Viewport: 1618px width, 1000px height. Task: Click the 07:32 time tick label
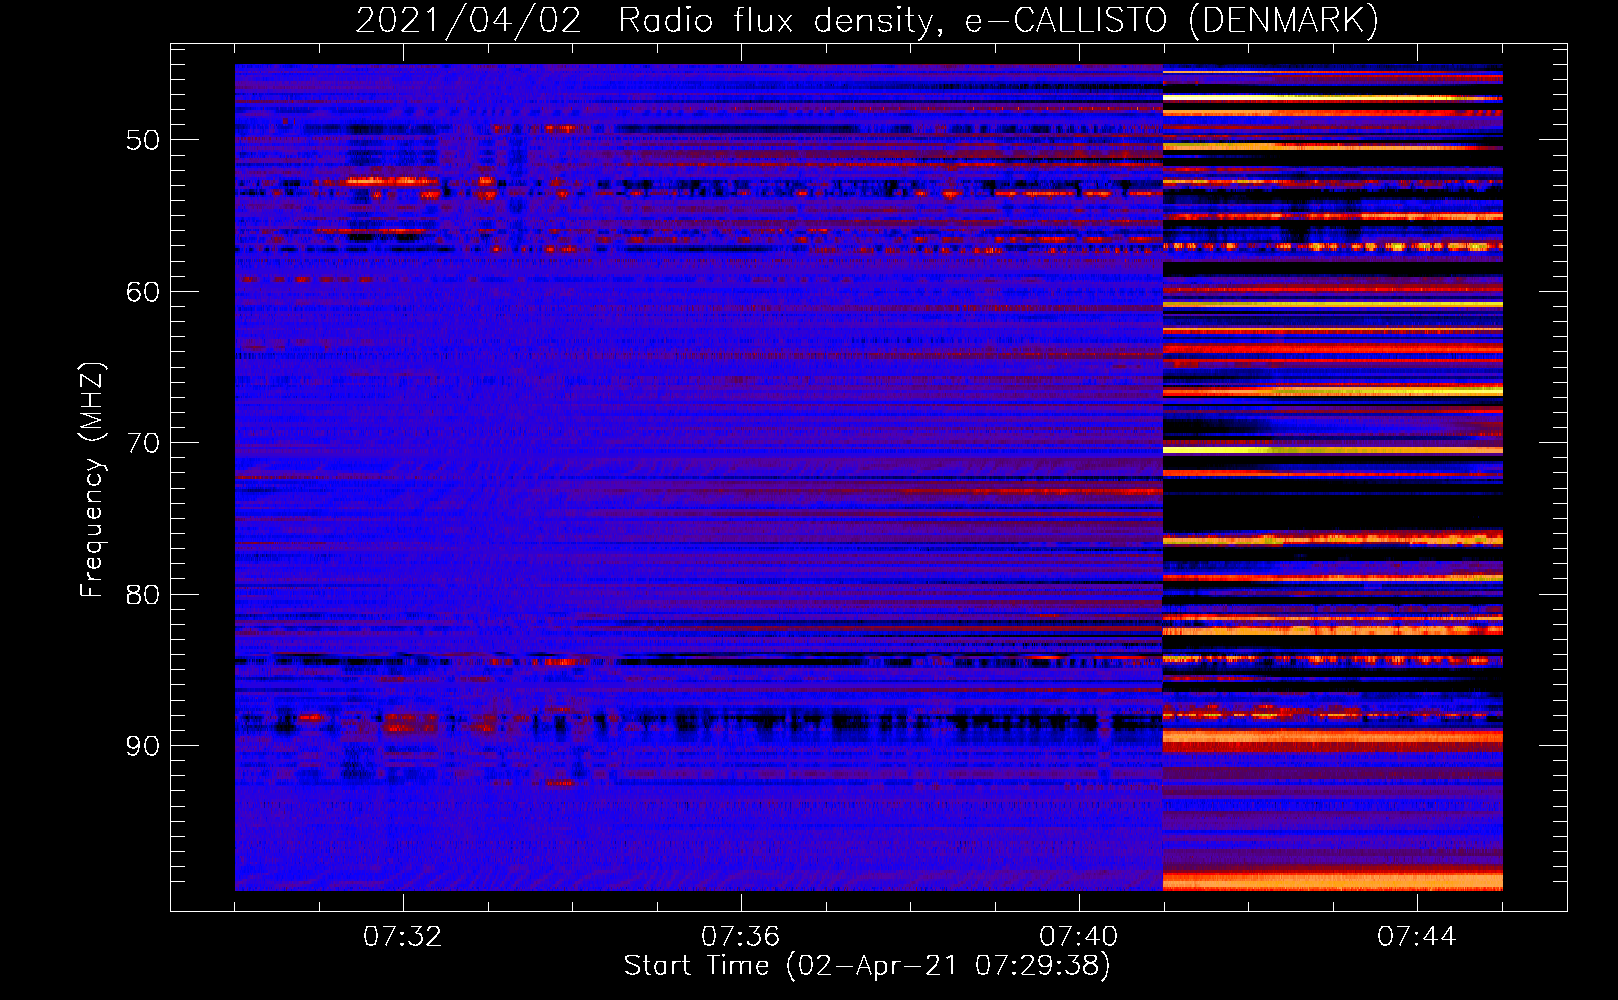402,937
